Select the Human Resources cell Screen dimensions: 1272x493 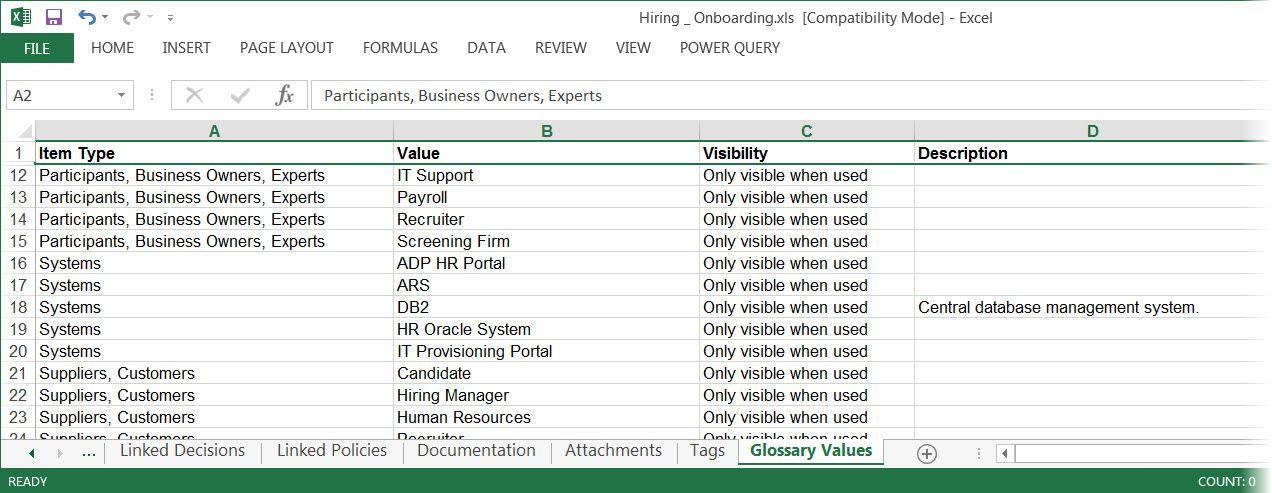pyautogui.click(x=546, y=417)
